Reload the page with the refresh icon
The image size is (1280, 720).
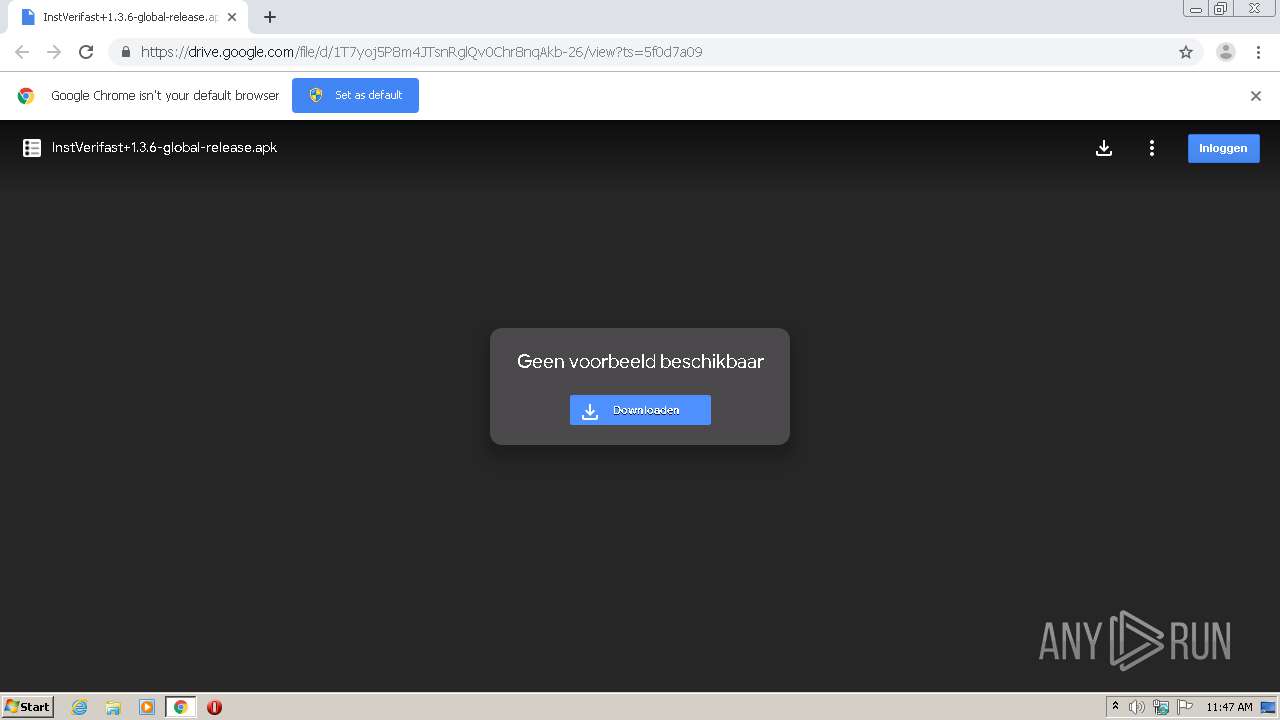(86, 52)
